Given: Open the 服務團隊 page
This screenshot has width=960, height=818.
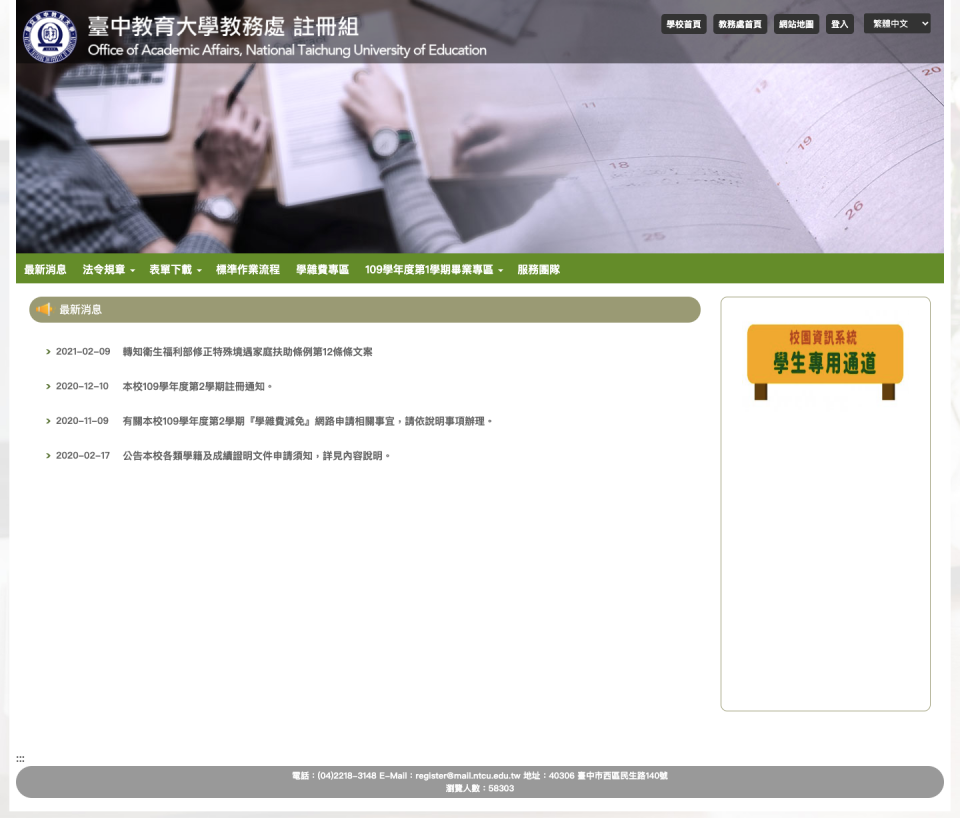Looking at the screenshot, I should tap(538, 270).
